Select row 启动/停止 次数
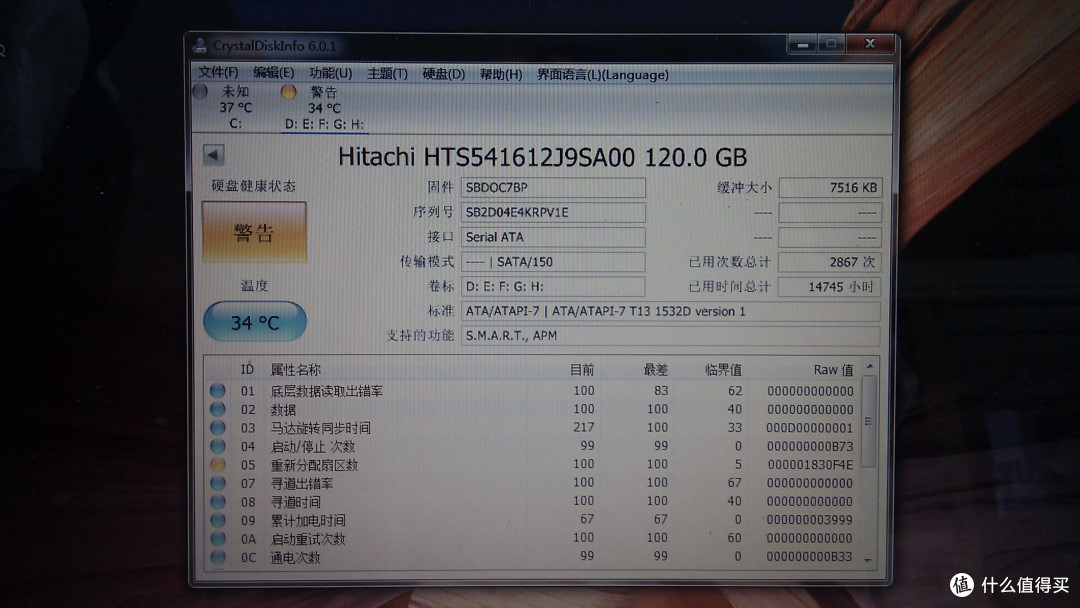Image resolution: width=1080 pixels, height=608 pixels. pyautogui.click(x=532, y=446)
